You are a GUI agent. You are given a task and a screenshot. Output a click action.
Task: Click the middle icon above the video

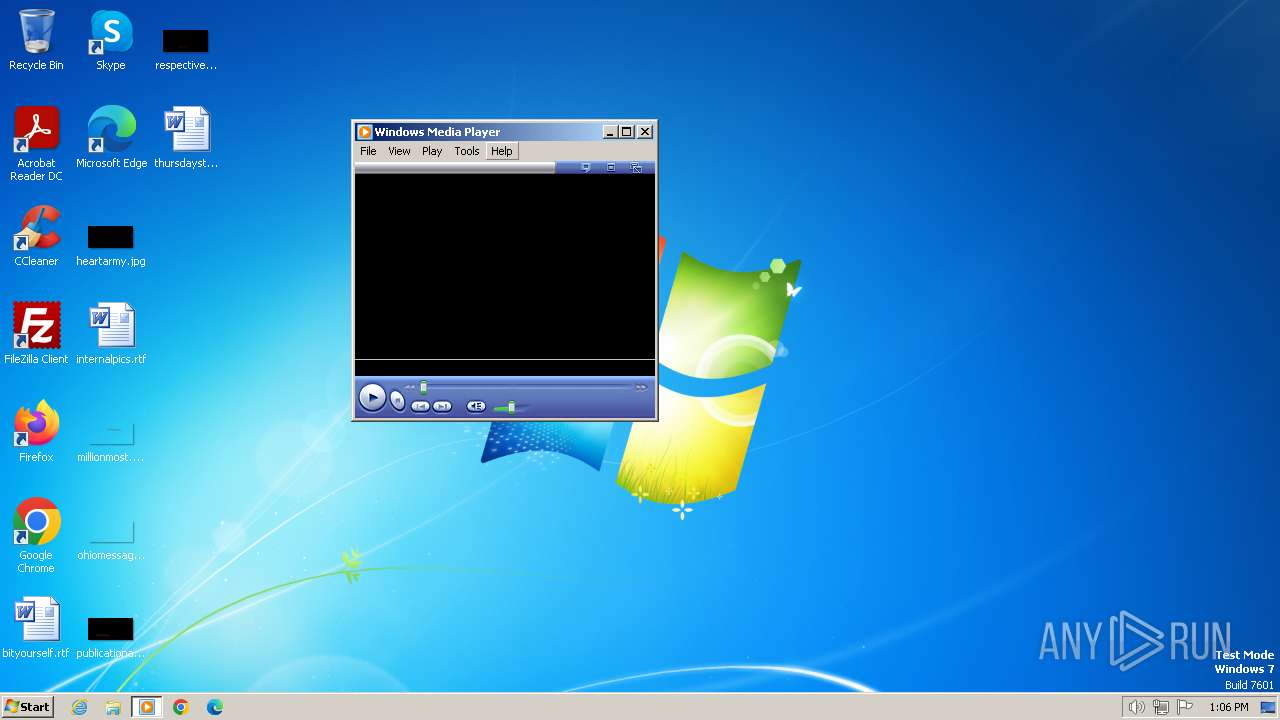[611, 167]
